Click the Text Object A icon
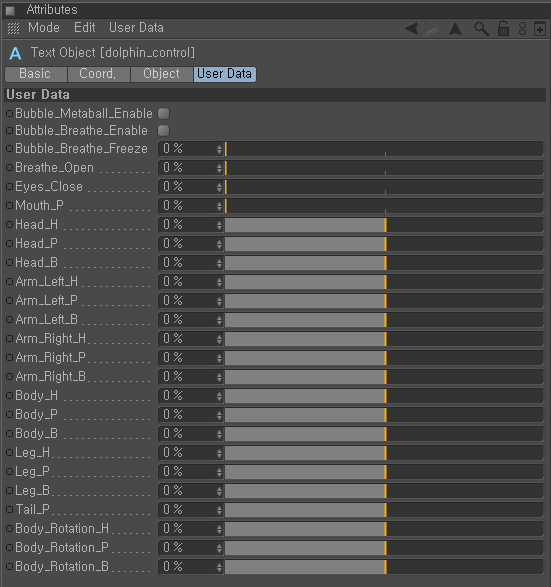The image size is (551, 587). pyautogui.click(x=15, y=53)
